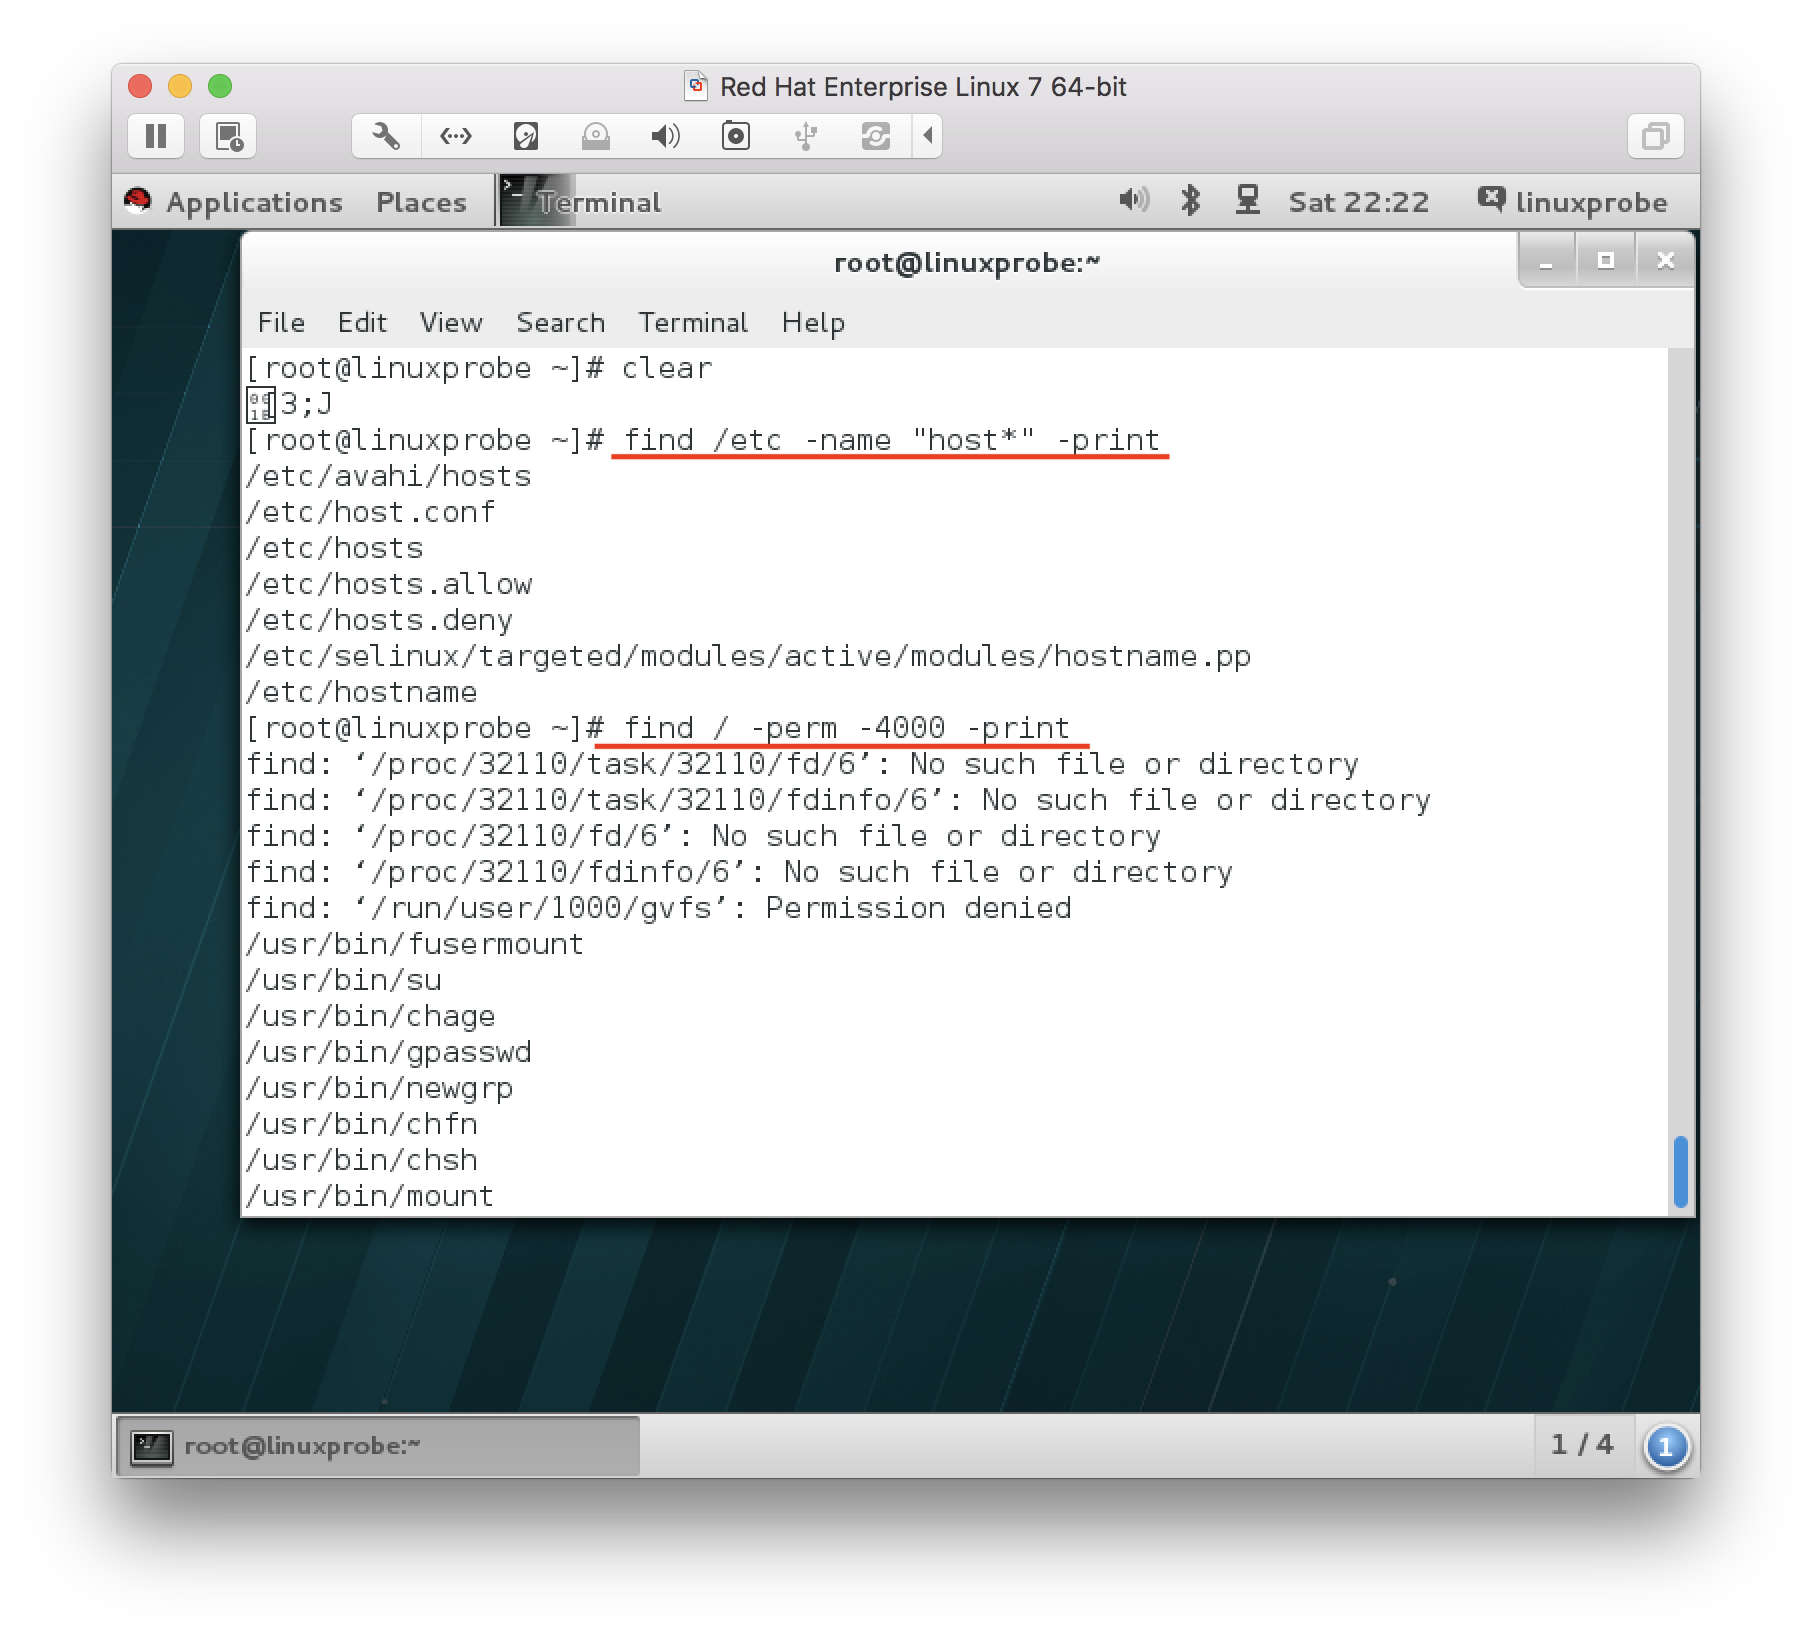
Task: Click the /etc/host.conf output line
Action: pos(371,512)
